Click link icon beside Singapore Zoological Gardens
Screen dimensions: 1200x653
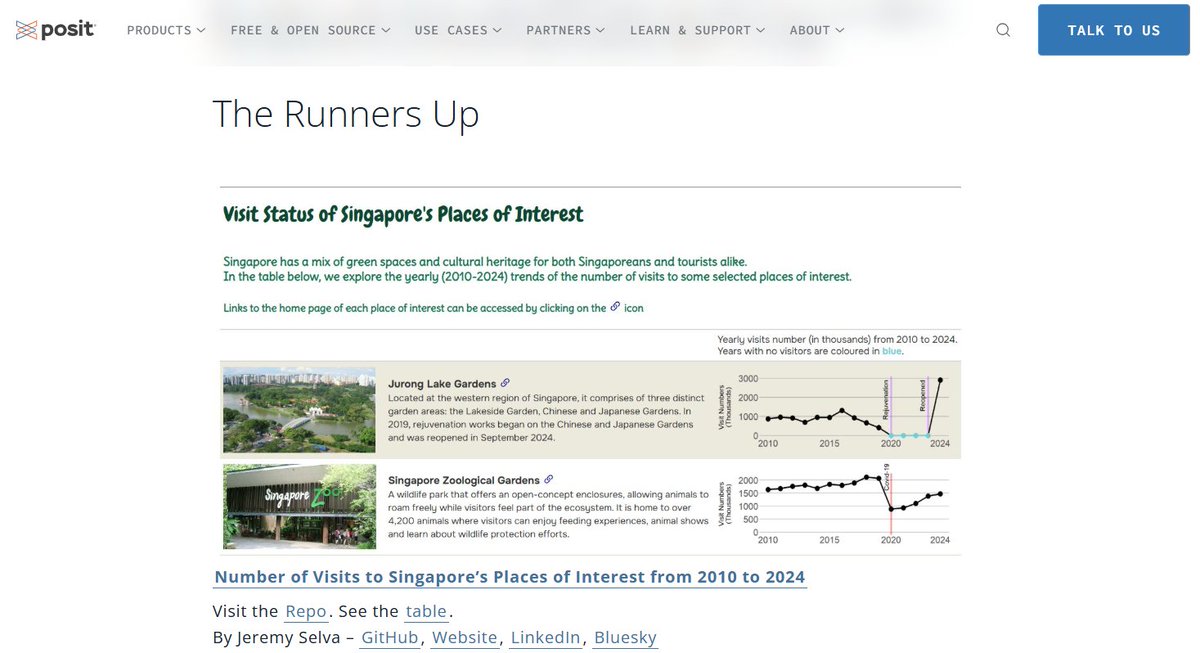point(548,480)
